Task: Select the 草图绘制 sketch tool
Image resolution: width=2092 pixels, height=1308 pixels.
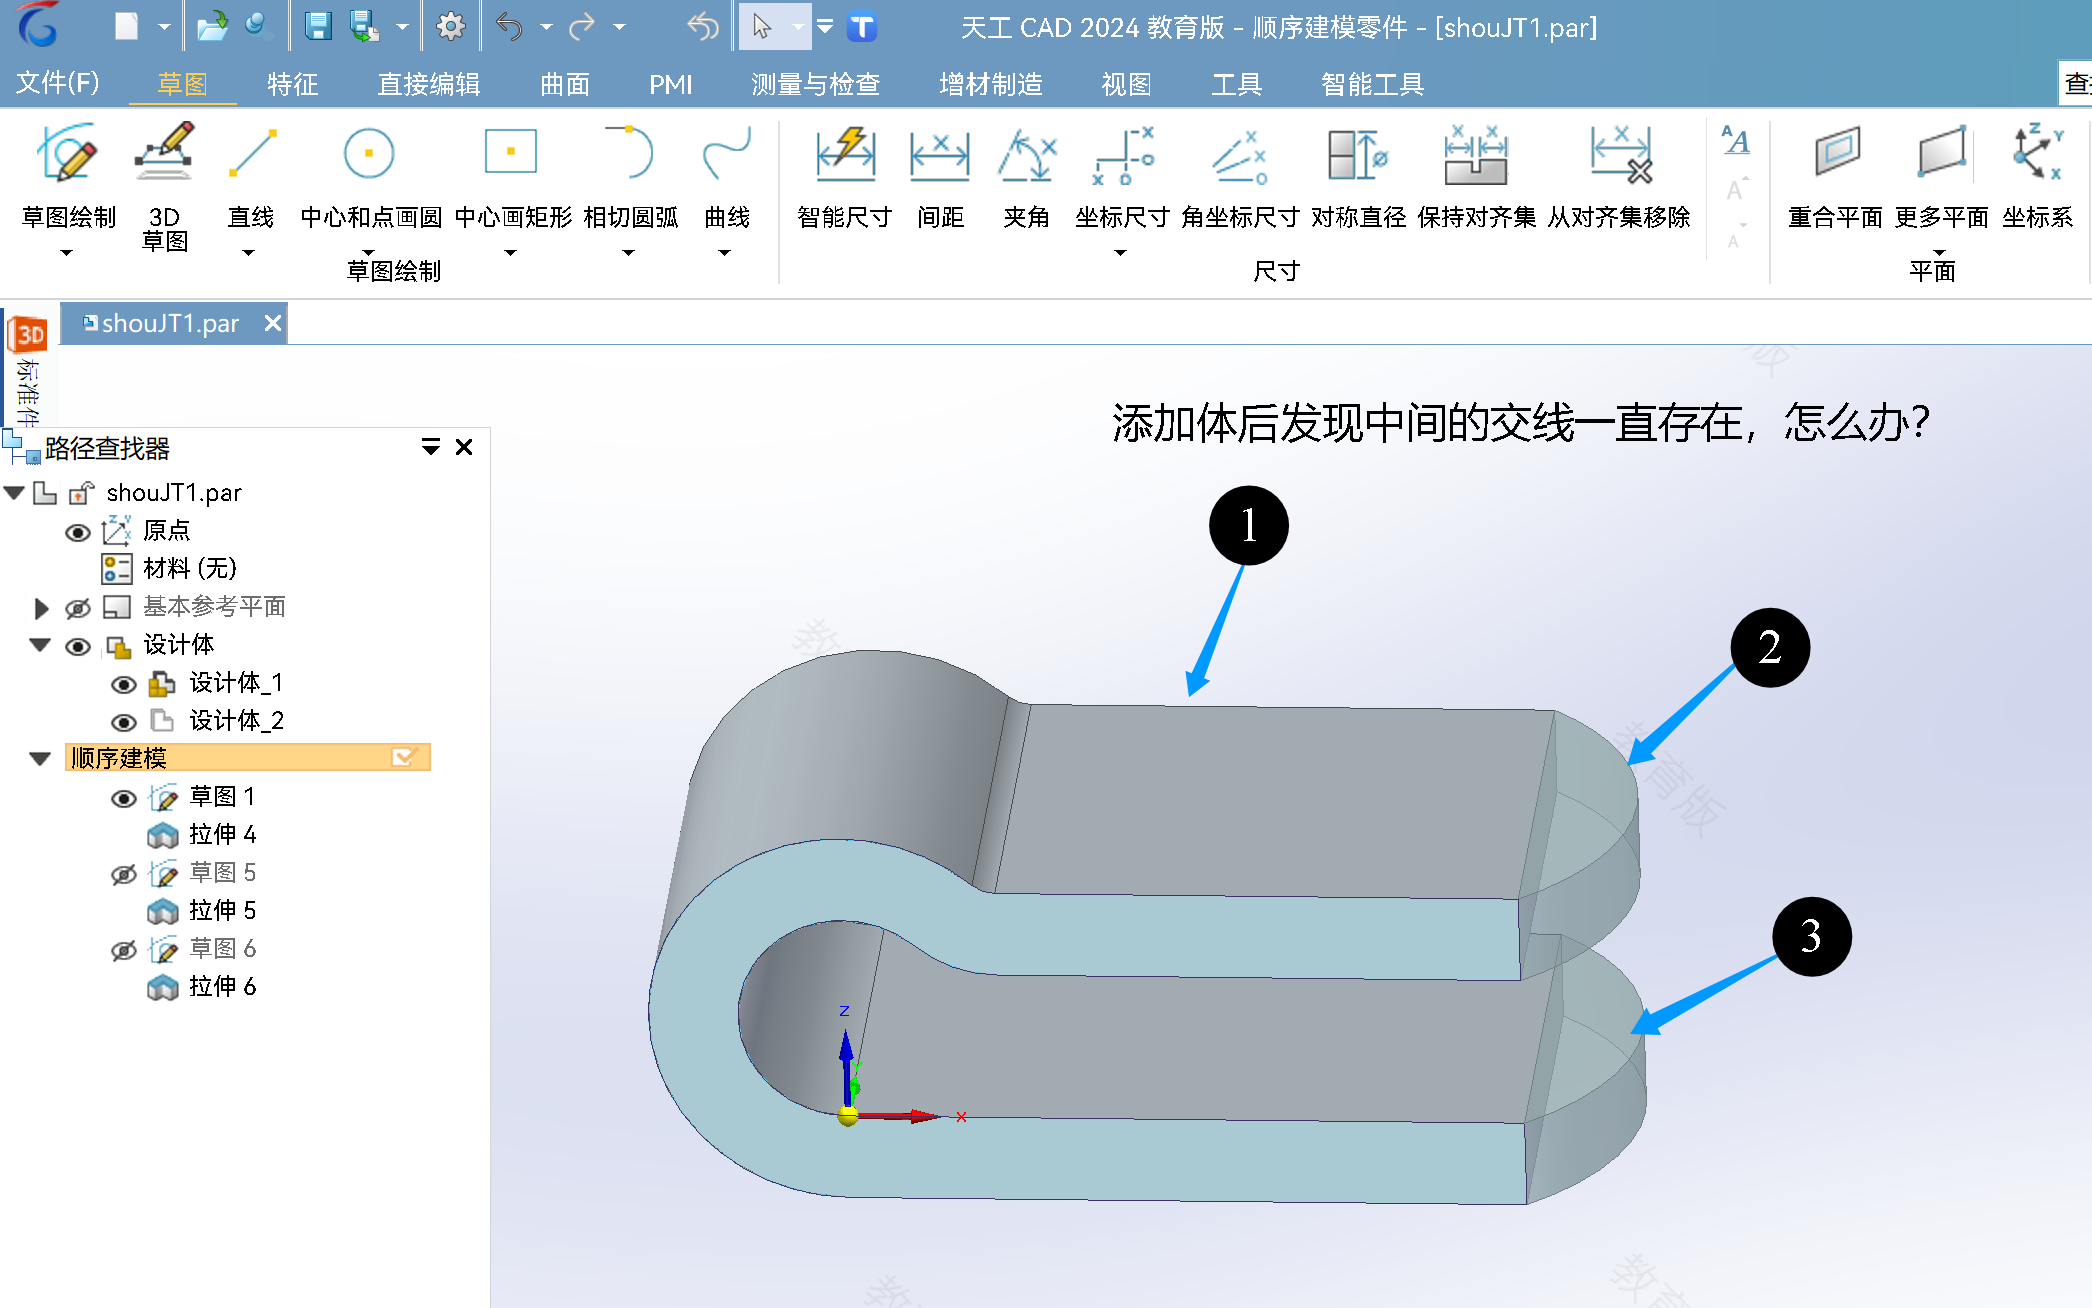Action: point(68,175)
